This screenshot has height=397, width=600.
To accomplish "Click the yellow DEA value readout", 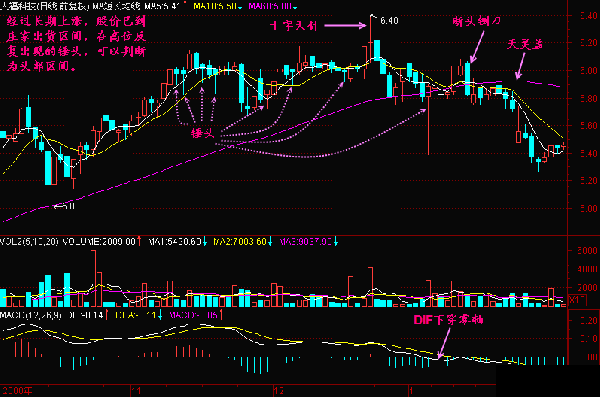I will click(136, 315).
